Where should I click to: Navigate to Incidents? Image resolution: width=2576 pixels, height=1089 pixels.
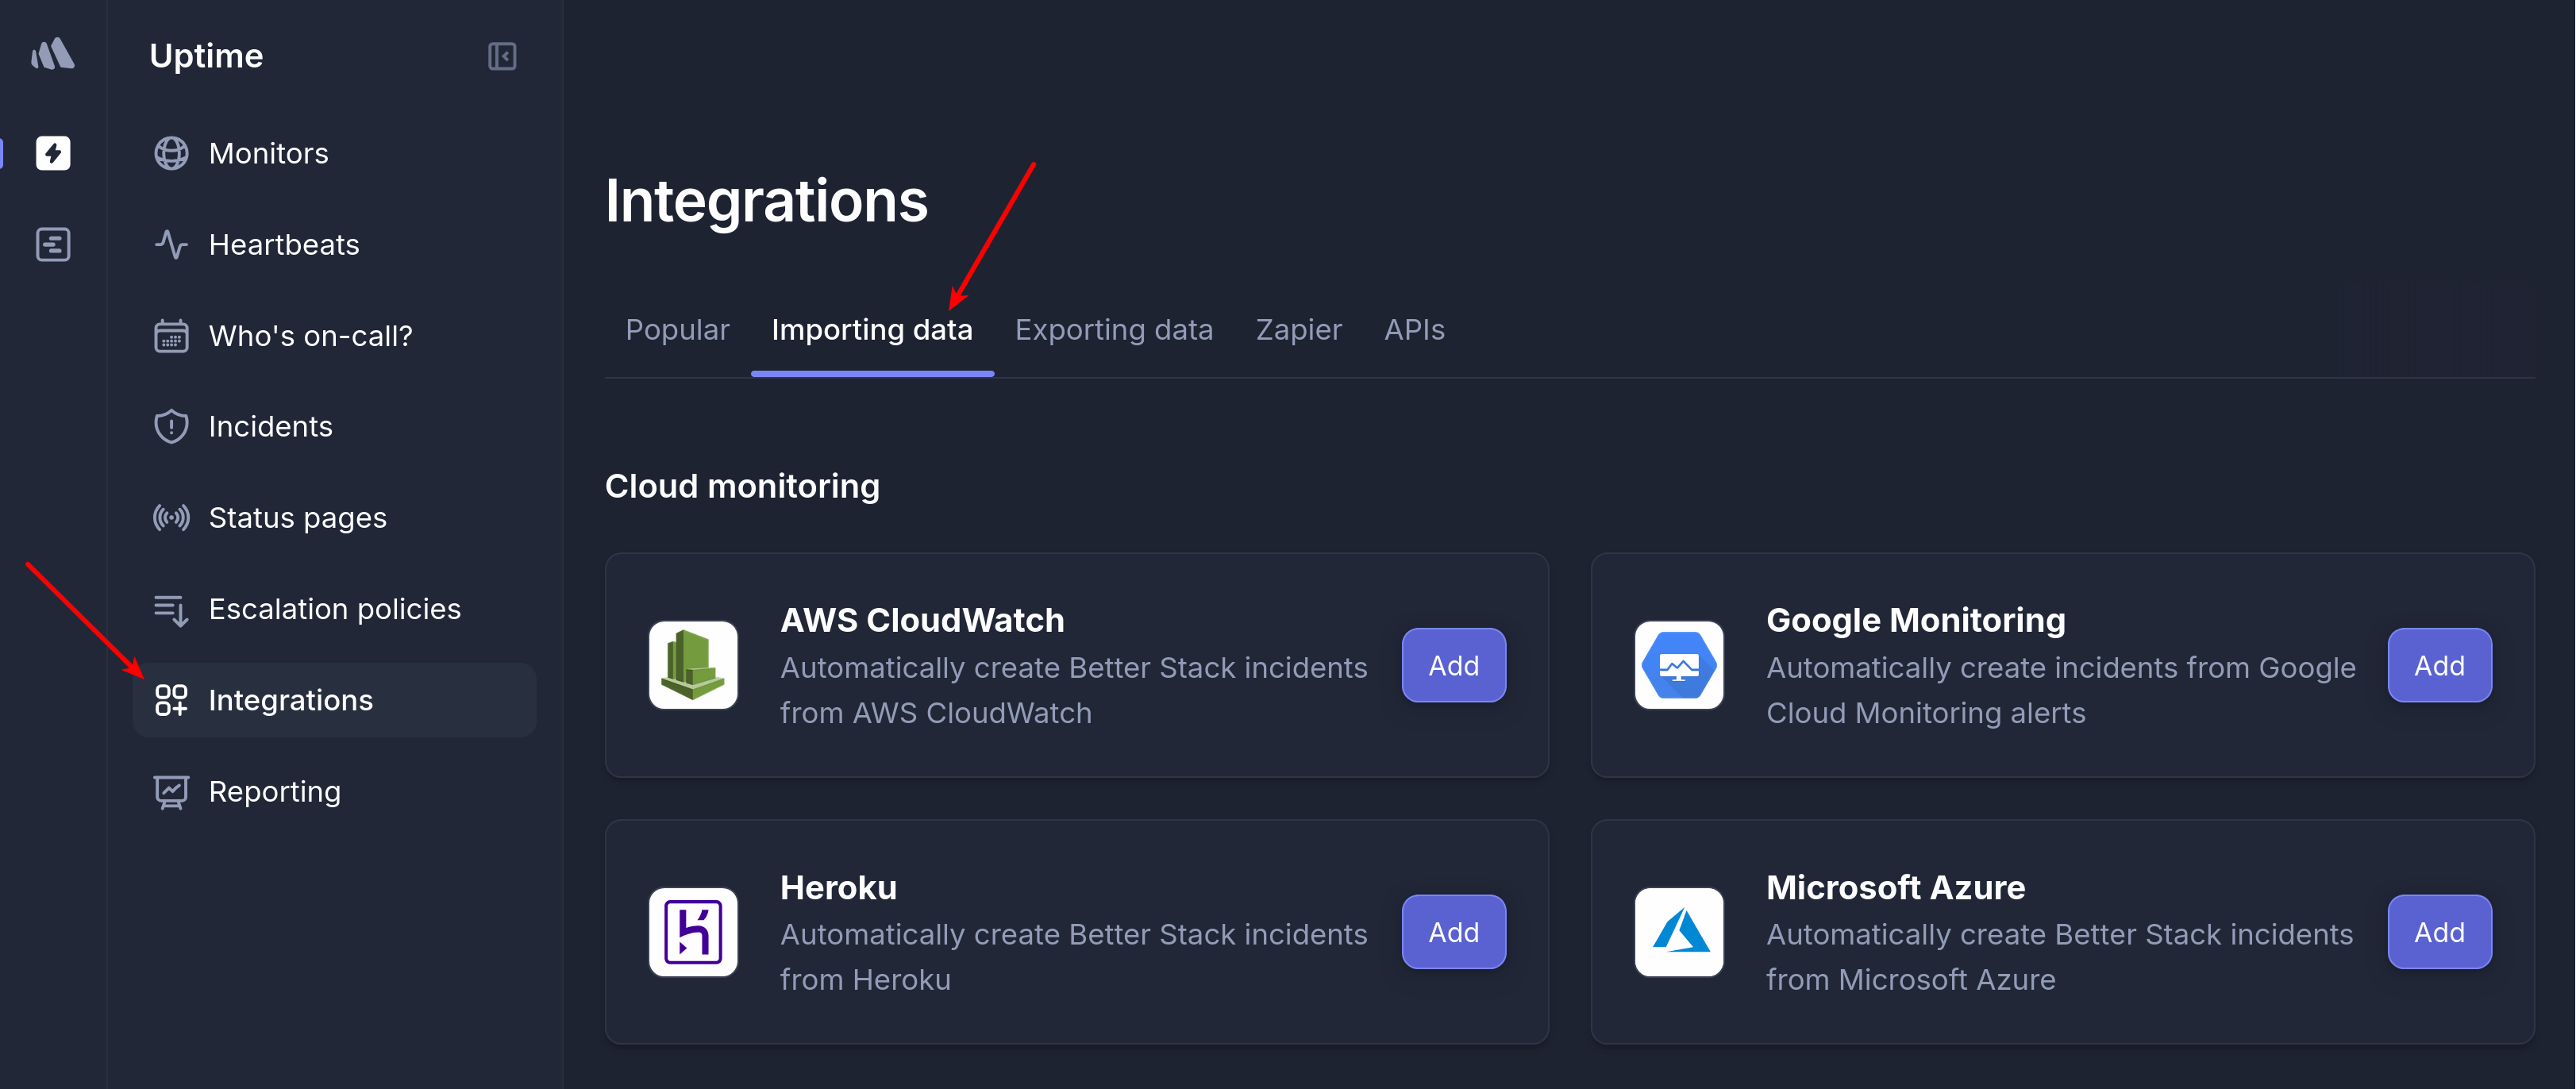pyautogui.click(x=334, y=426)
